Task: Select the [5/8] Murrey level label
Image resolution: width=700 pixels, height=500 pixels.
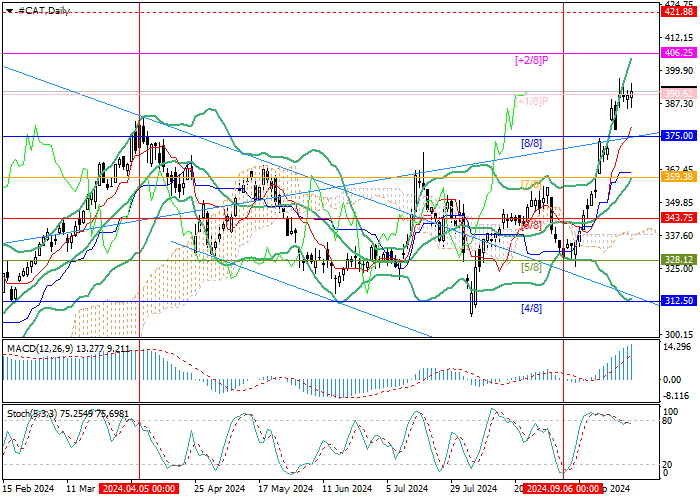Action: [x=531, y=267]
